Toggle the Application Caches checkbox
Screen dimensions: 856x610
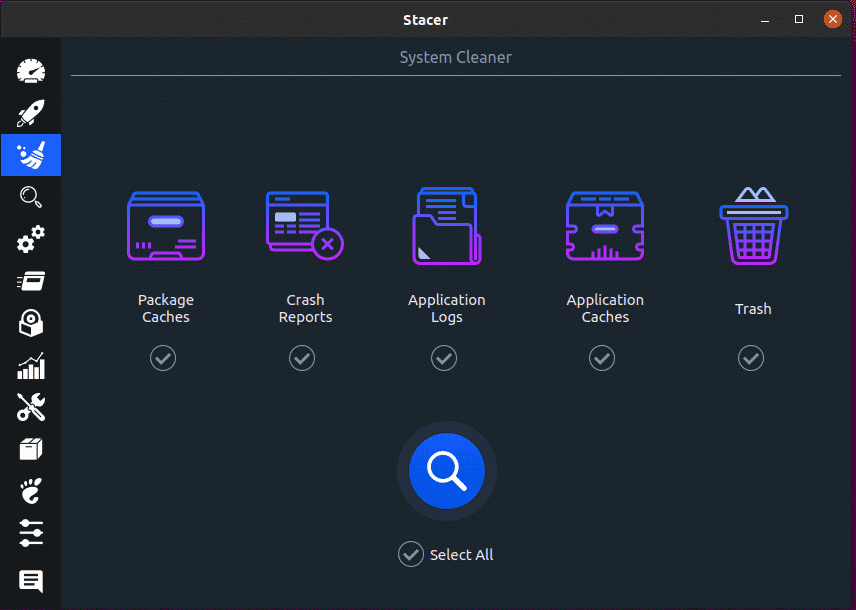coord(602,358)
